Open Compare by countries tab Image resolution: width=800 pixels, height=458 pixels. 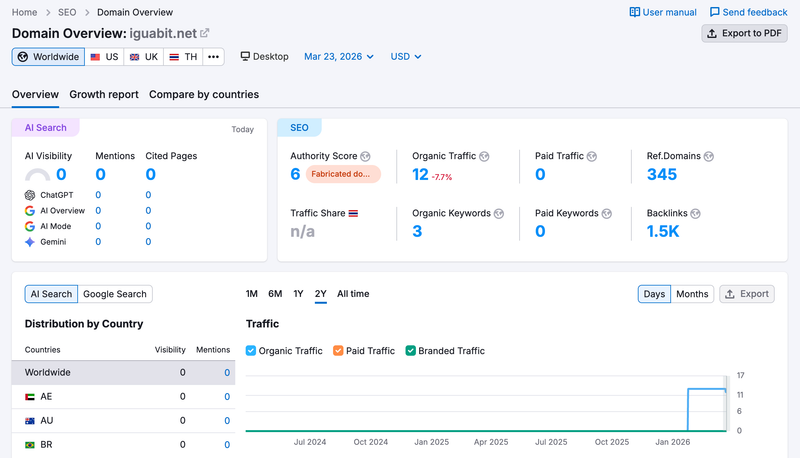[204, 94]
